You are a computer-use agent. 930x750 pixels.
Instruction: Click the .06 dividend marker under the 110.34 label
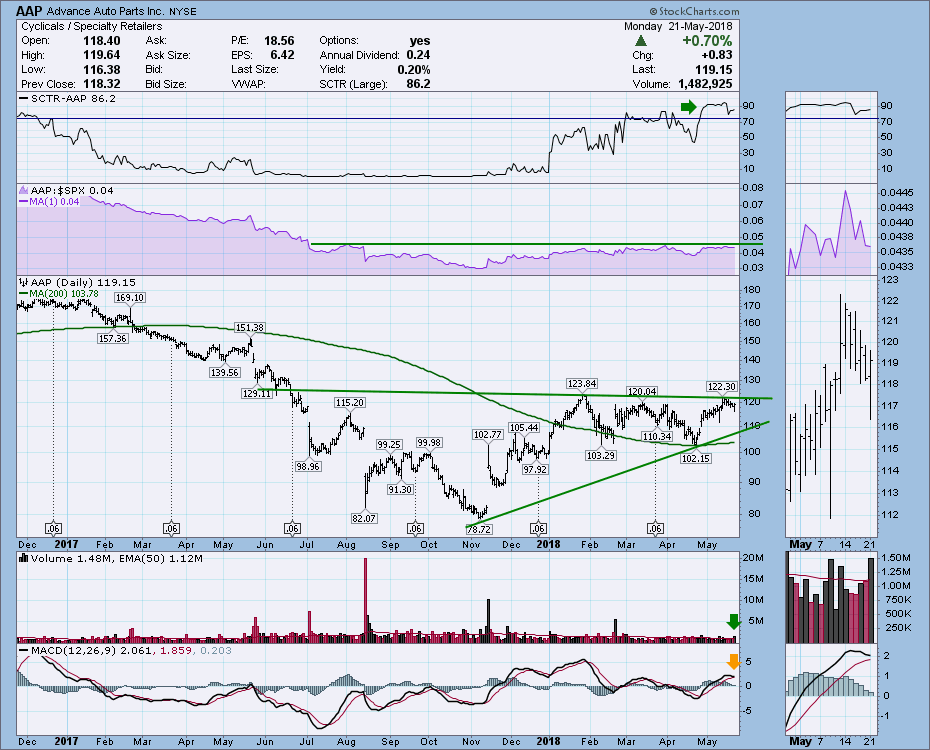tap(655, 528)
